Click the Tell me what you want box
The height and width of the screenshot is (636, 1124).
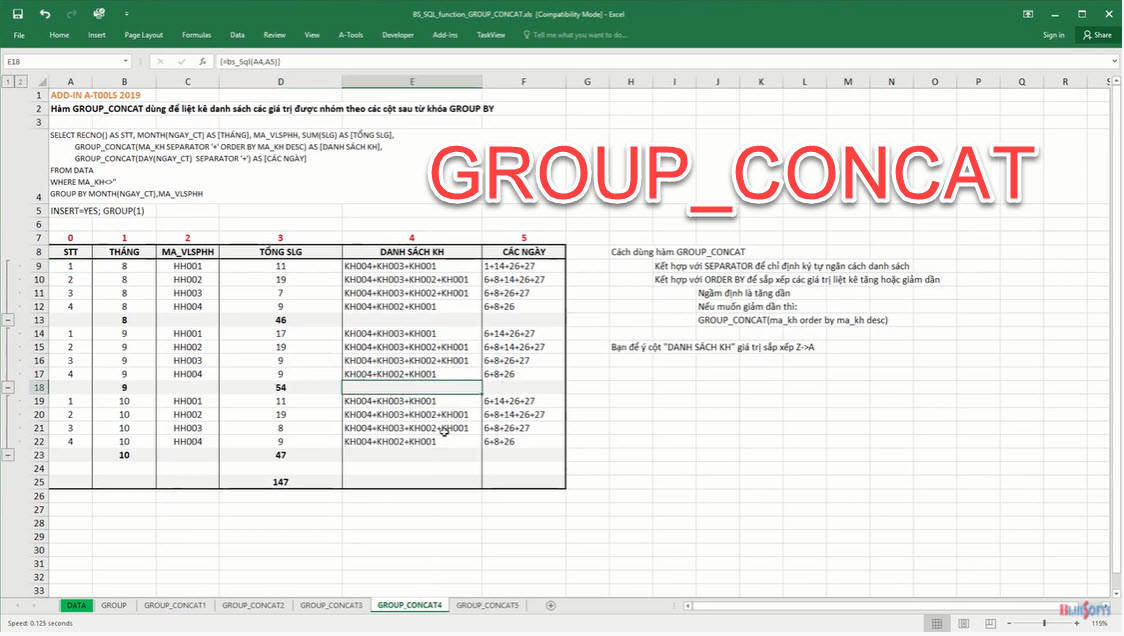(x=580, y=35)
